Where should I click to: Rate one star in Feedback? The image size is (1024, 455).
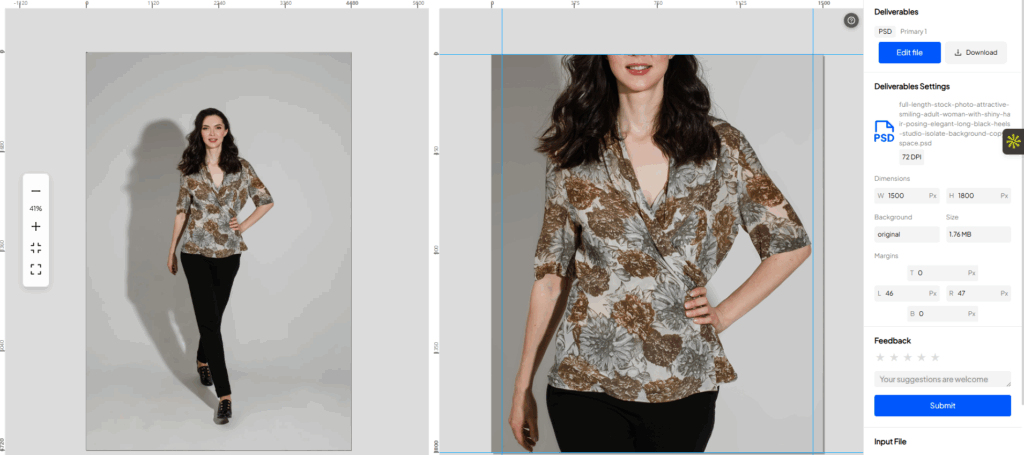[x=880, y=357]
